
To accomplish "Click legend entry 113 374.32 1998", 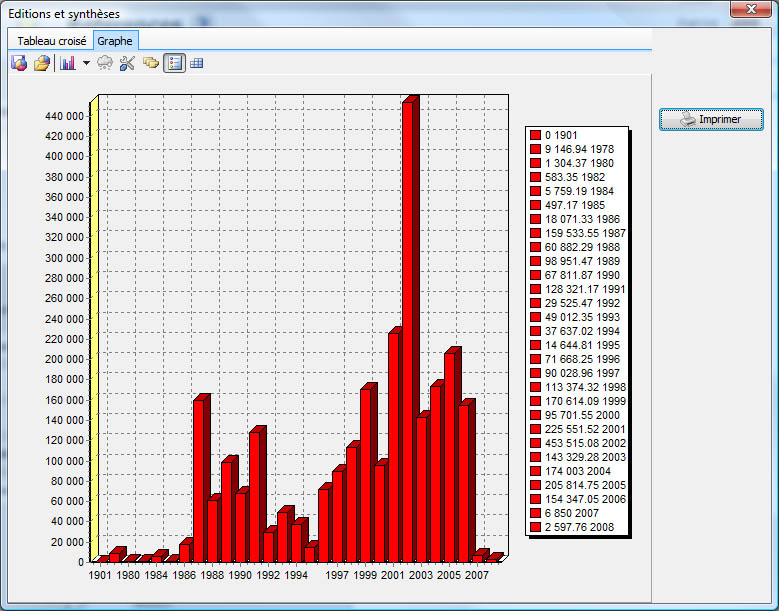I will pos(578,387).
